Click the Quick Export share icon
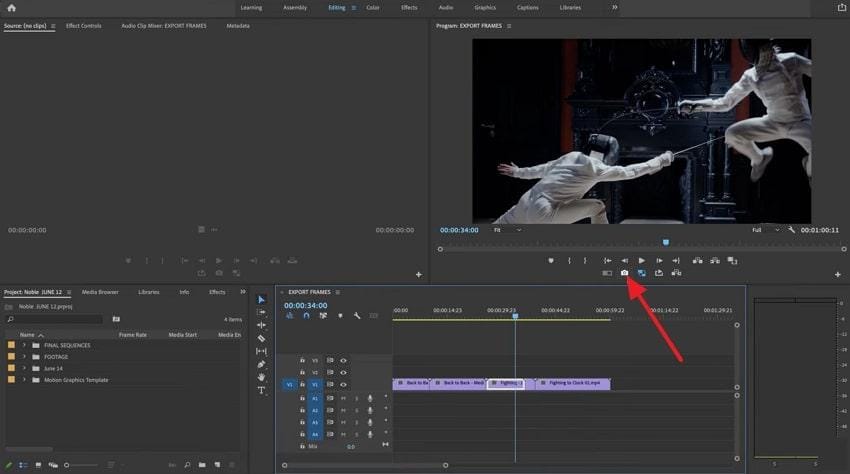Screen dimensions: 850x474 [x=841, y=7]
